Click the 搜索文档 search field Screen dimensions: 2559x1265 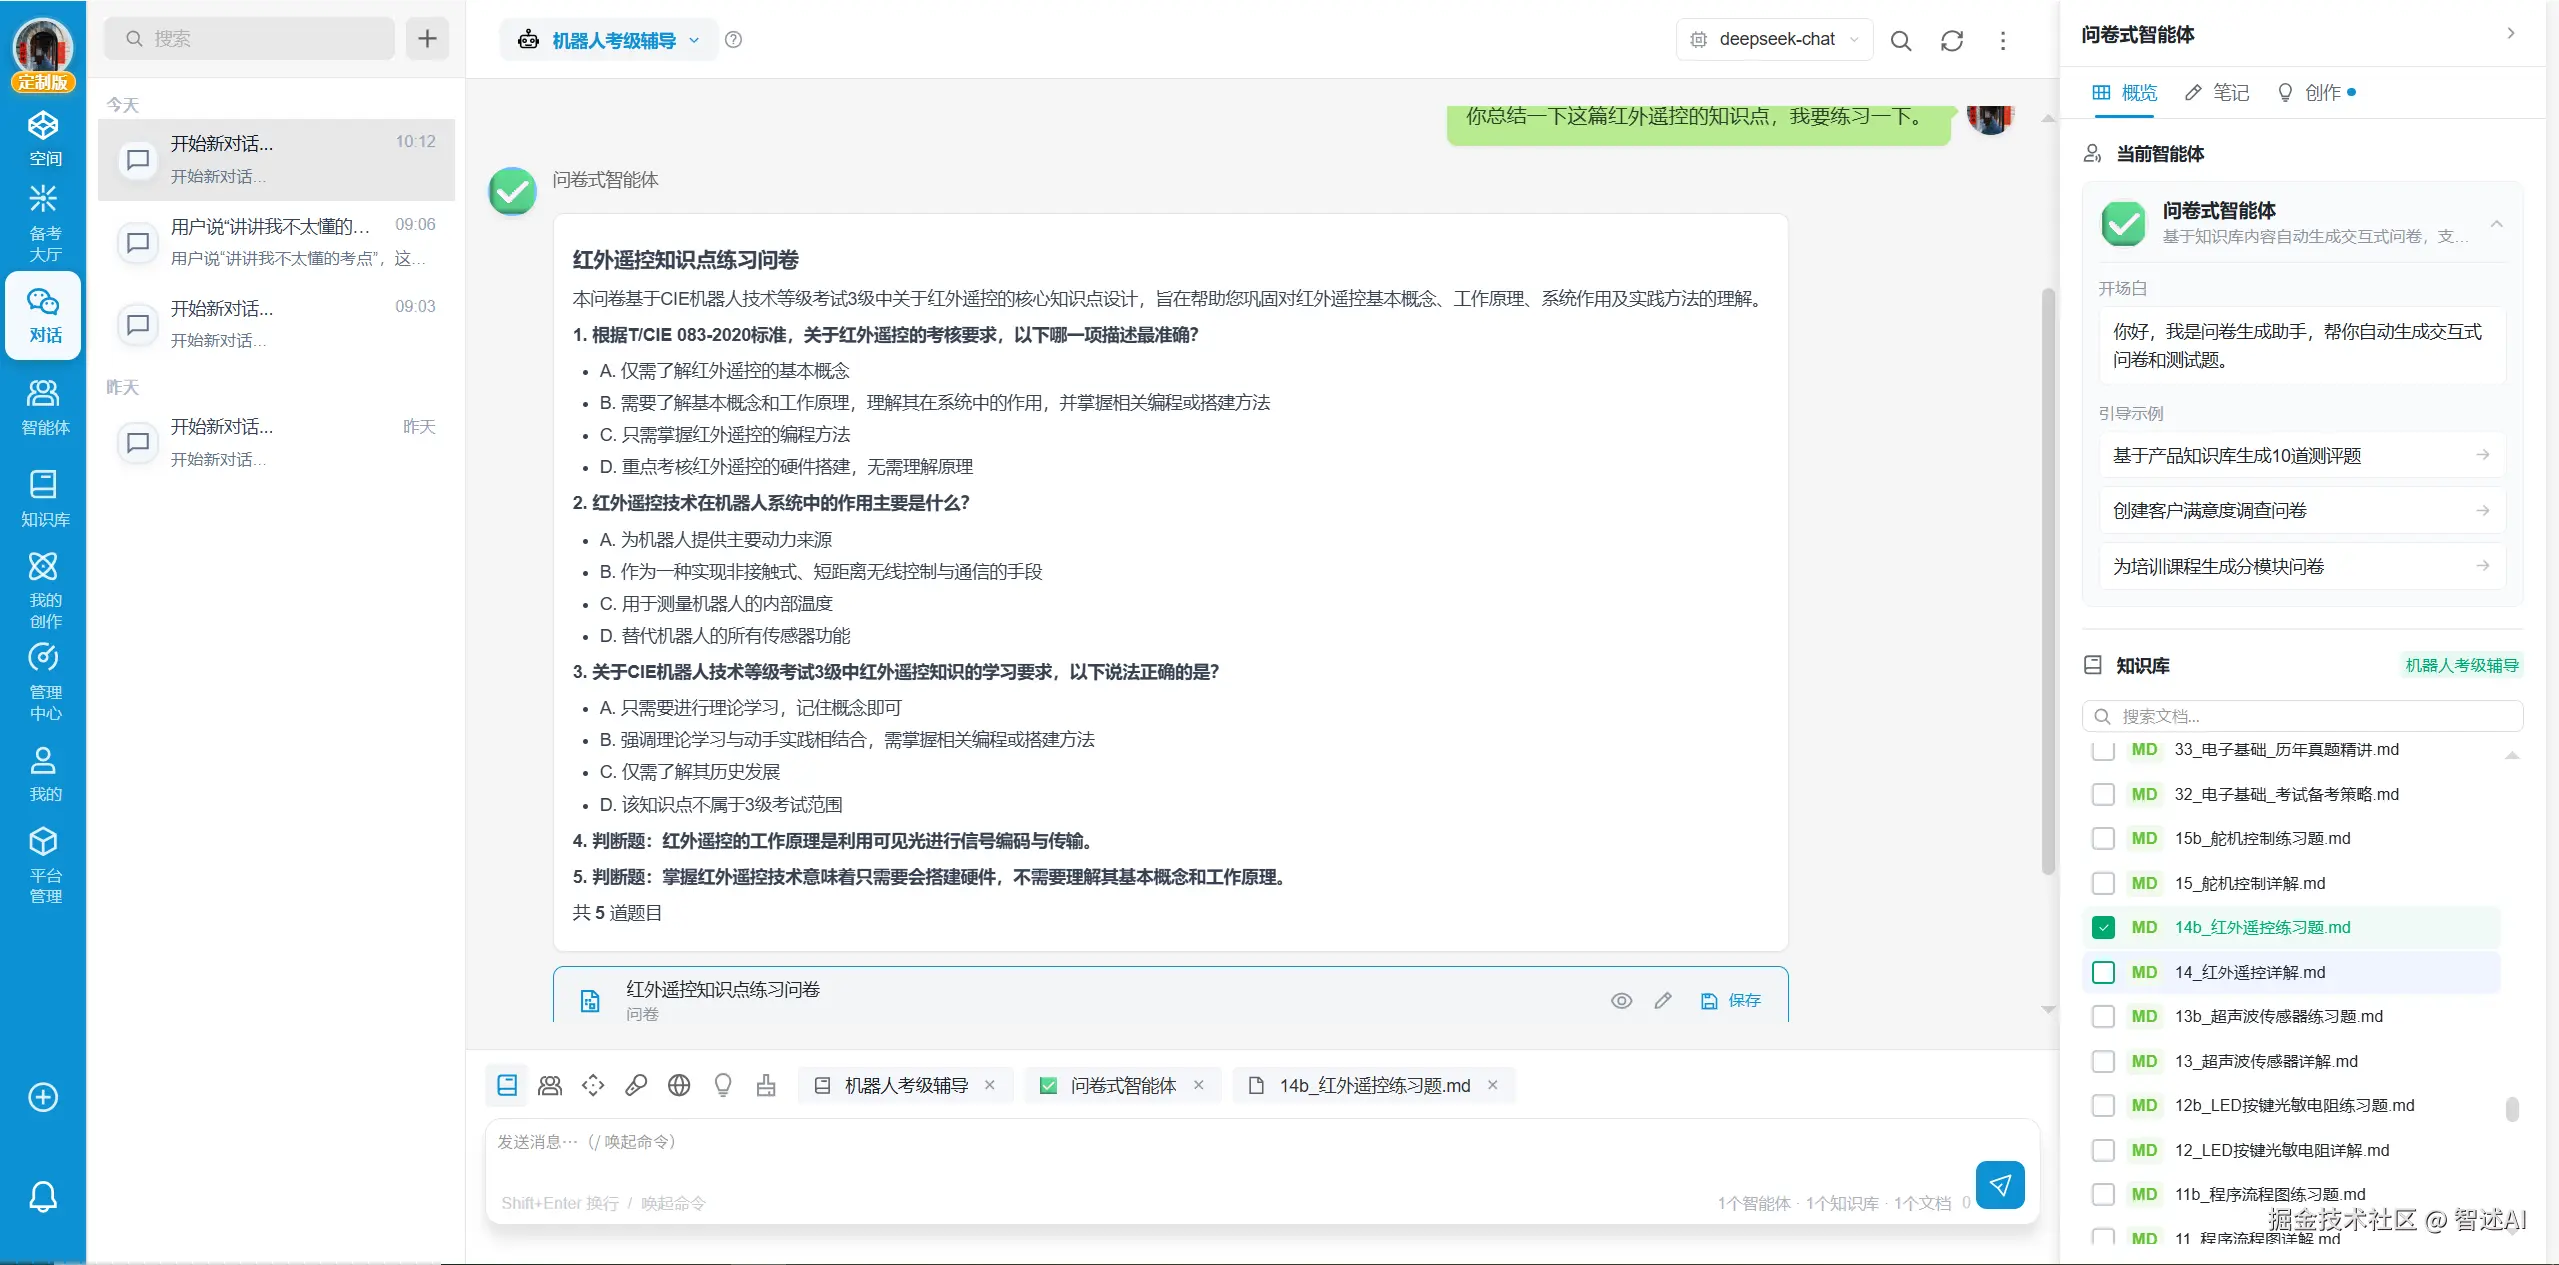[2301, 717]
